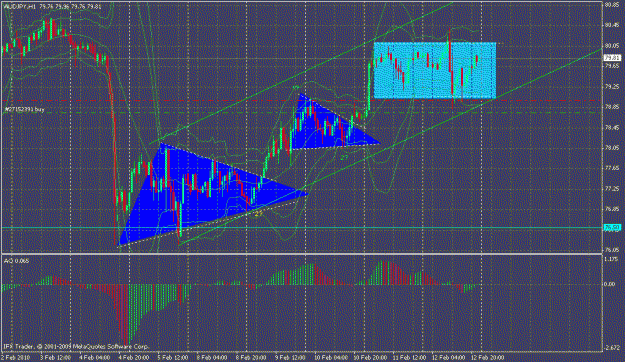625x362 pixels.
Task: Click the 76.05 price scale label
Action: [x=611, y=250]
